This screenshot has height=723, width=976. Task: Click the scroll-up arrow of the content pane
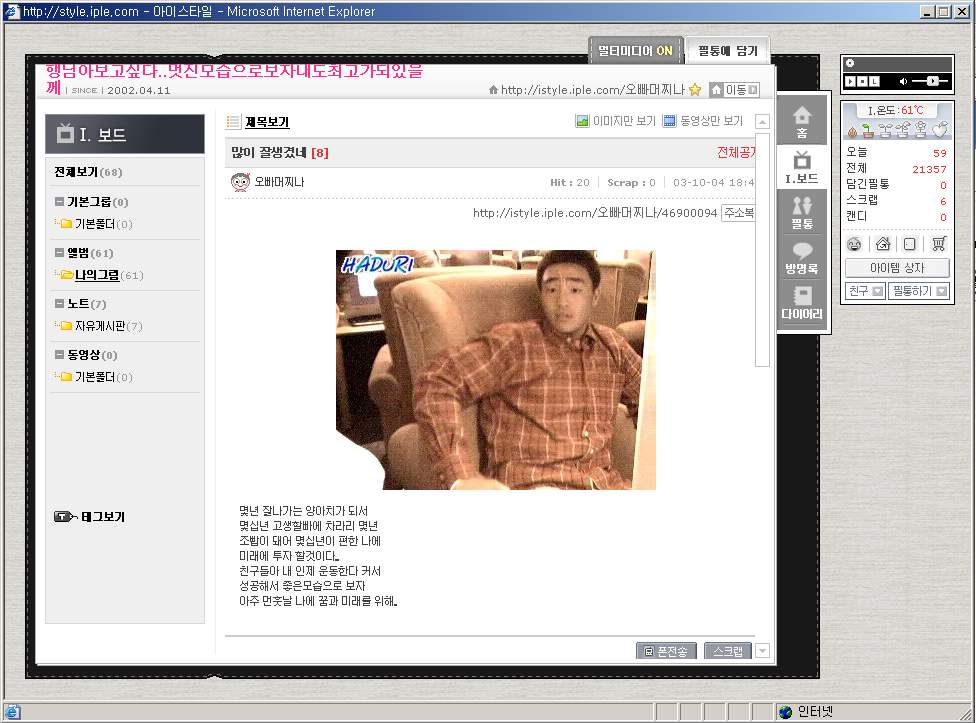762,121
